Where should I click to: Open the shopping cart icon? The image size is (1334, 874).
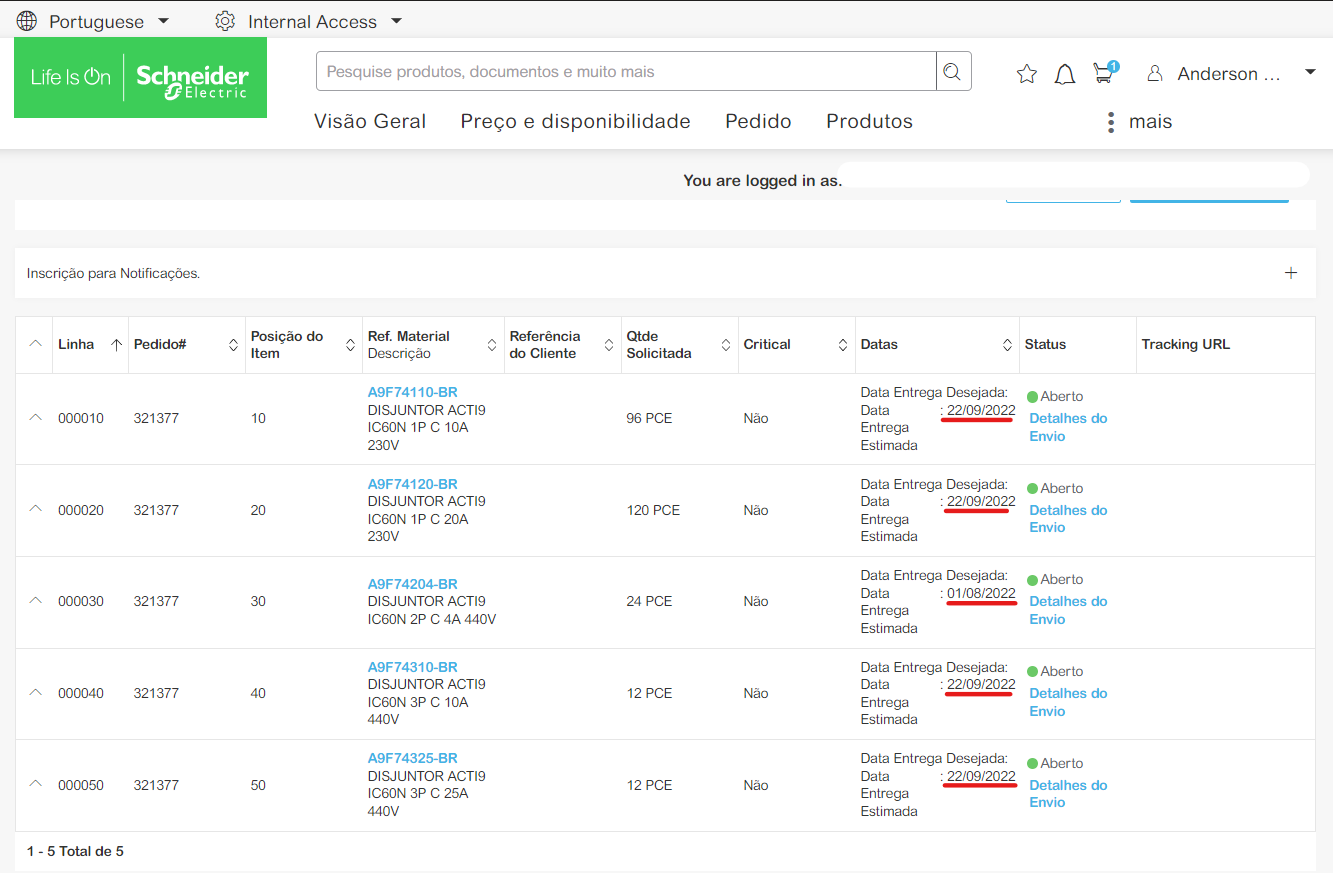pyautogui.click(x=1104, y=72)
